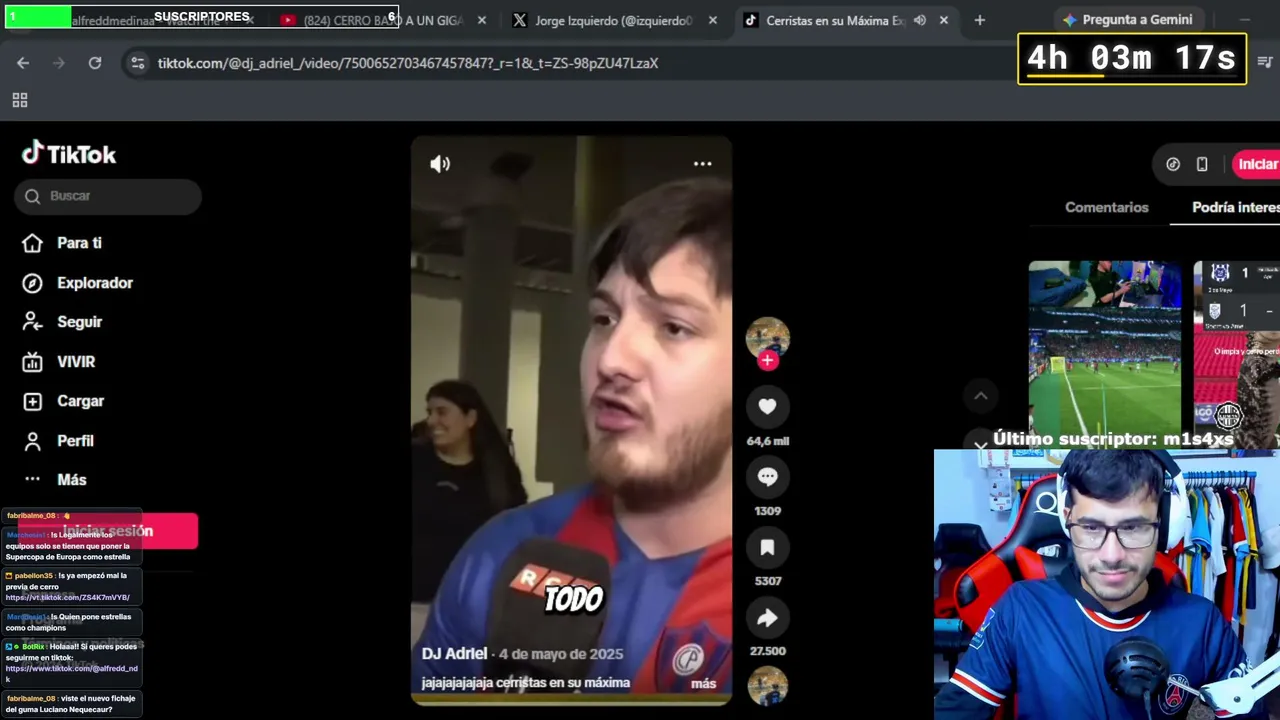1280x720 pixels.
Task: Click the phone icon in the TikTok header
Action: 1202,164
